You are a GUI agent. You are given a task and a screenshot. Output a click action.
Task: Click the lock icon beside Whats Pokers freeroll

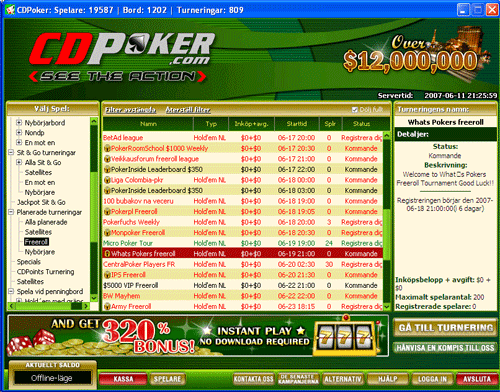(x=107, y=254)
